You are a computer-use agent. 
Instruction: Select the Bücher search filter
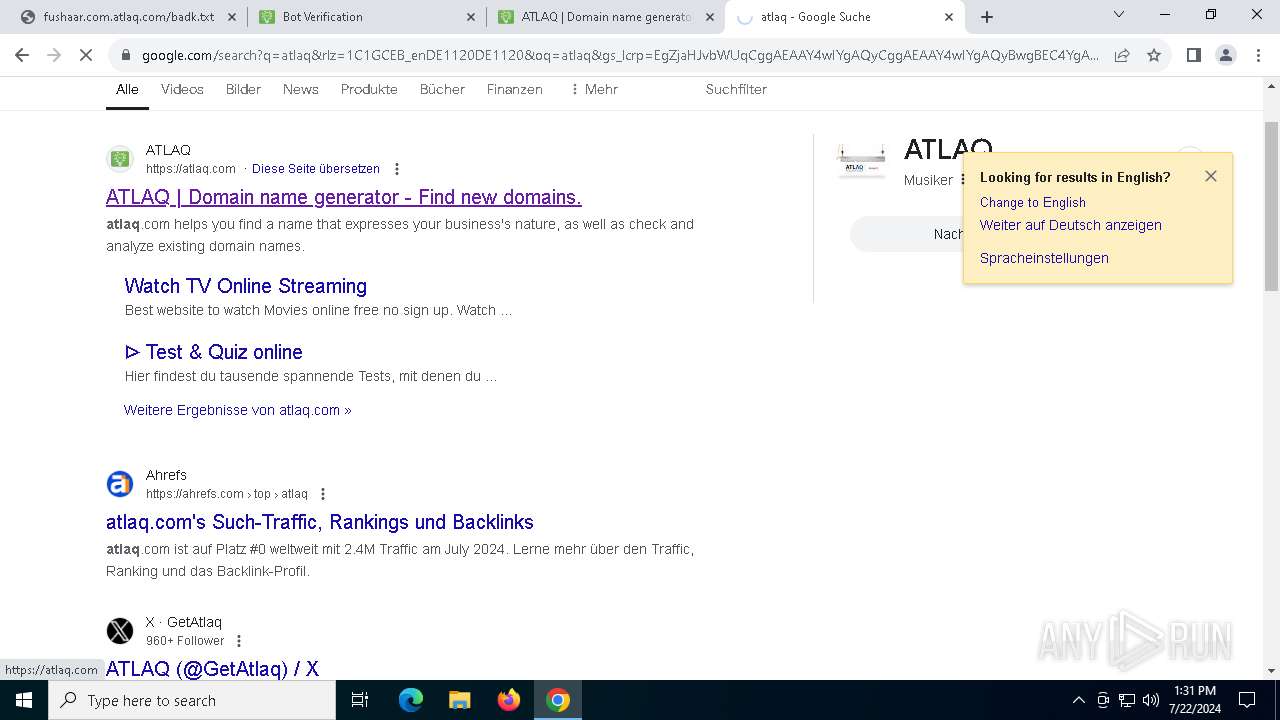(x=442, y=89)
